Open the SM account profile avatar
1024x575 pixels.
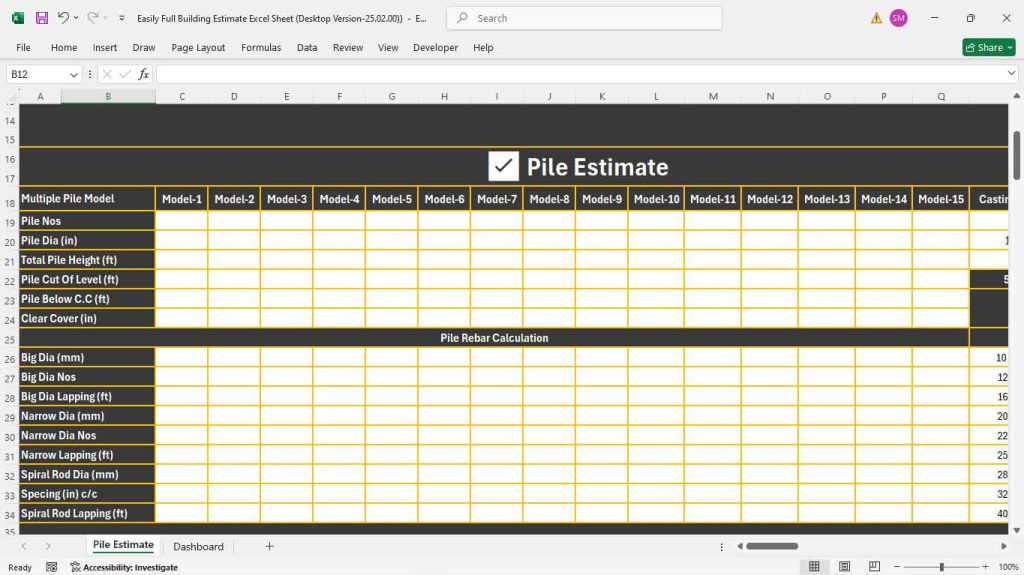tap(899, 18)
